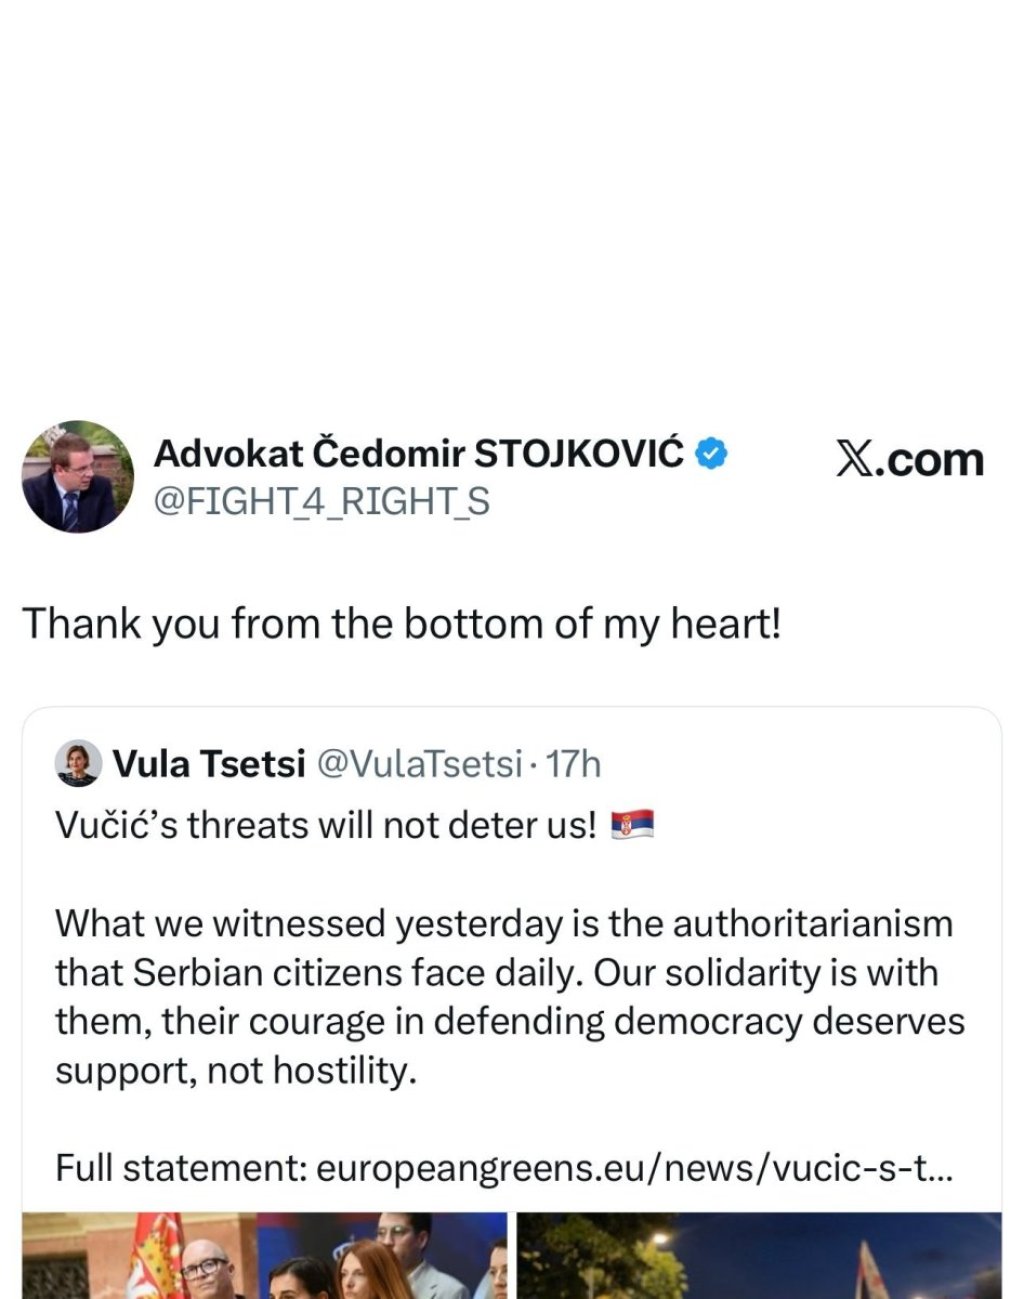Click "support, not hostility." closing line
The image size is (1024, 1299).
coord(235,1071)
